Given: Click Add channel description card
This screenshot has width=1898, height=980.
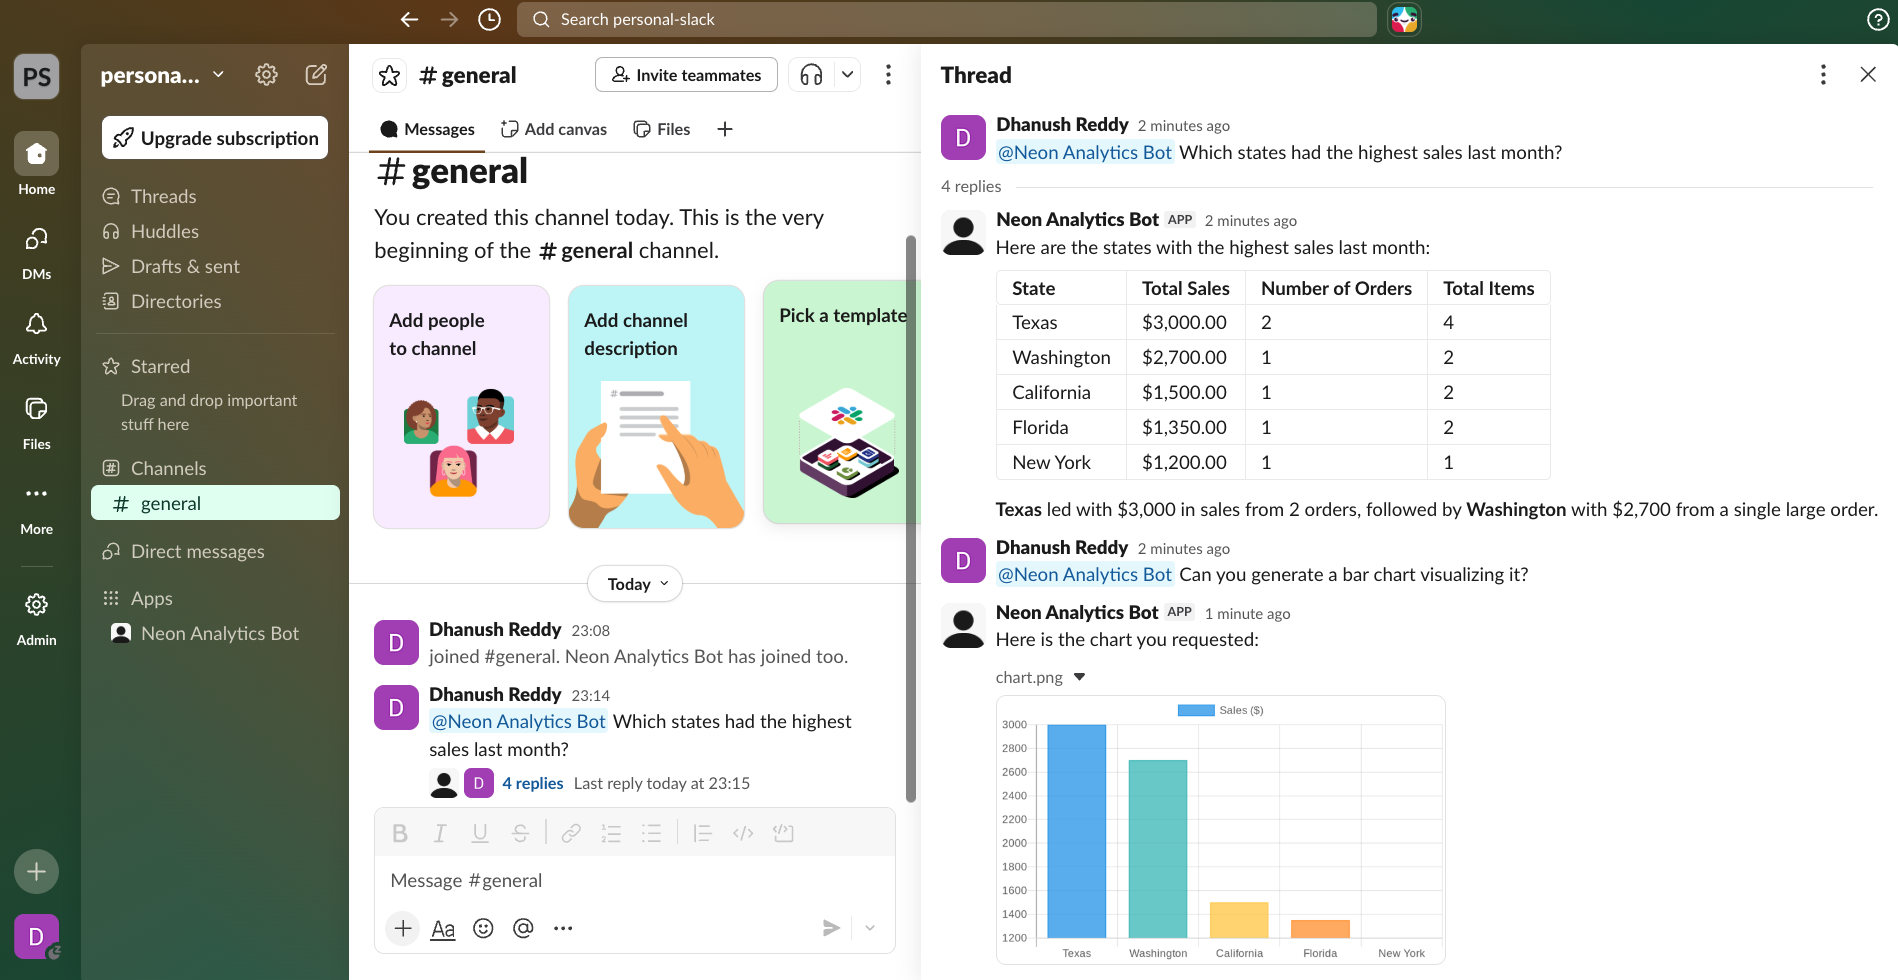Looking at the screenshot, I should 656,407.
